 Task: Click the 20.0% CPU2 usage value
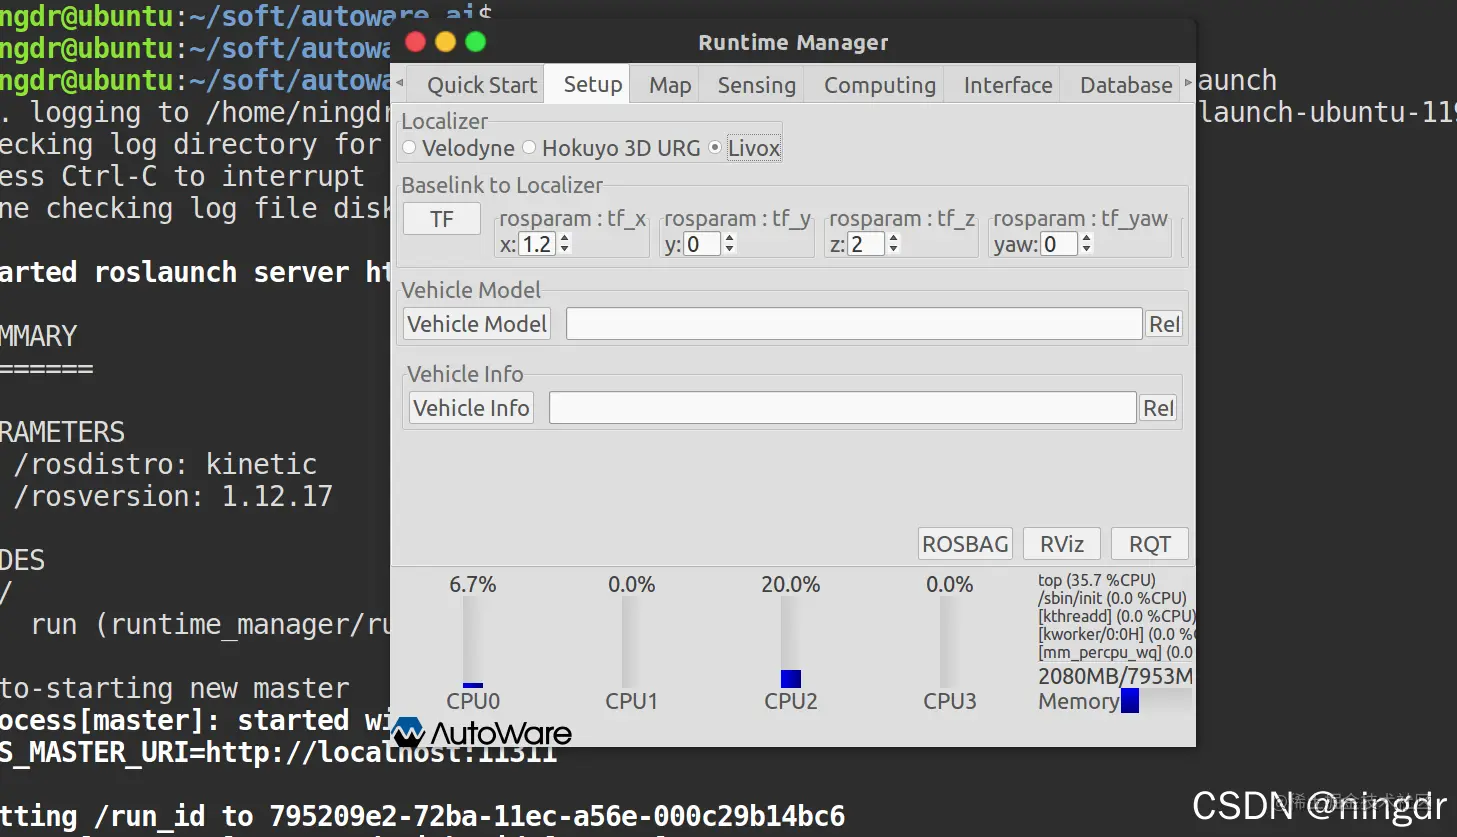coord(791,584)
